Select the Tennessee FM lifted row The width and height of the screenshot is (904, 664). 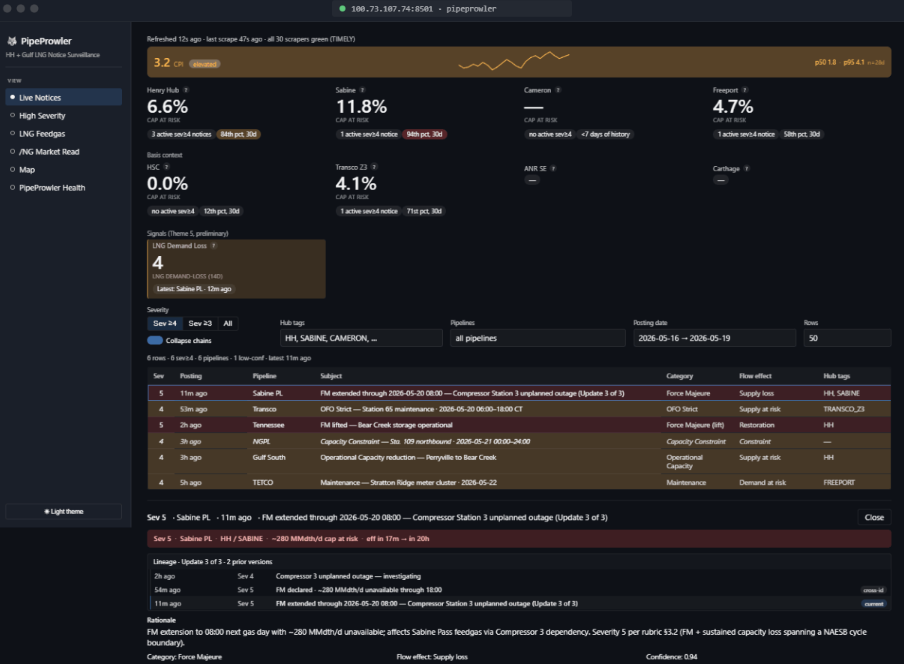click(x=519, y=425)
